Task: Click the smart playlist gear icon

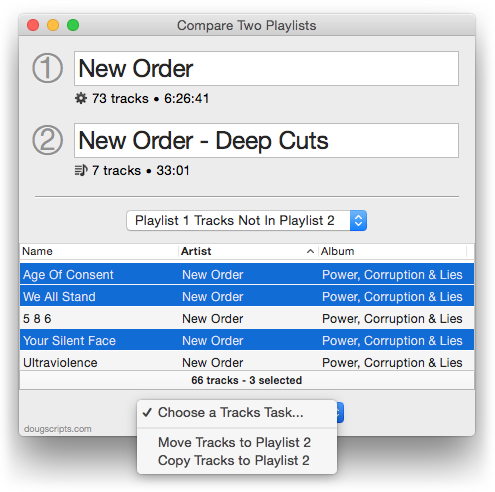Action: click(x=81, y=98)
